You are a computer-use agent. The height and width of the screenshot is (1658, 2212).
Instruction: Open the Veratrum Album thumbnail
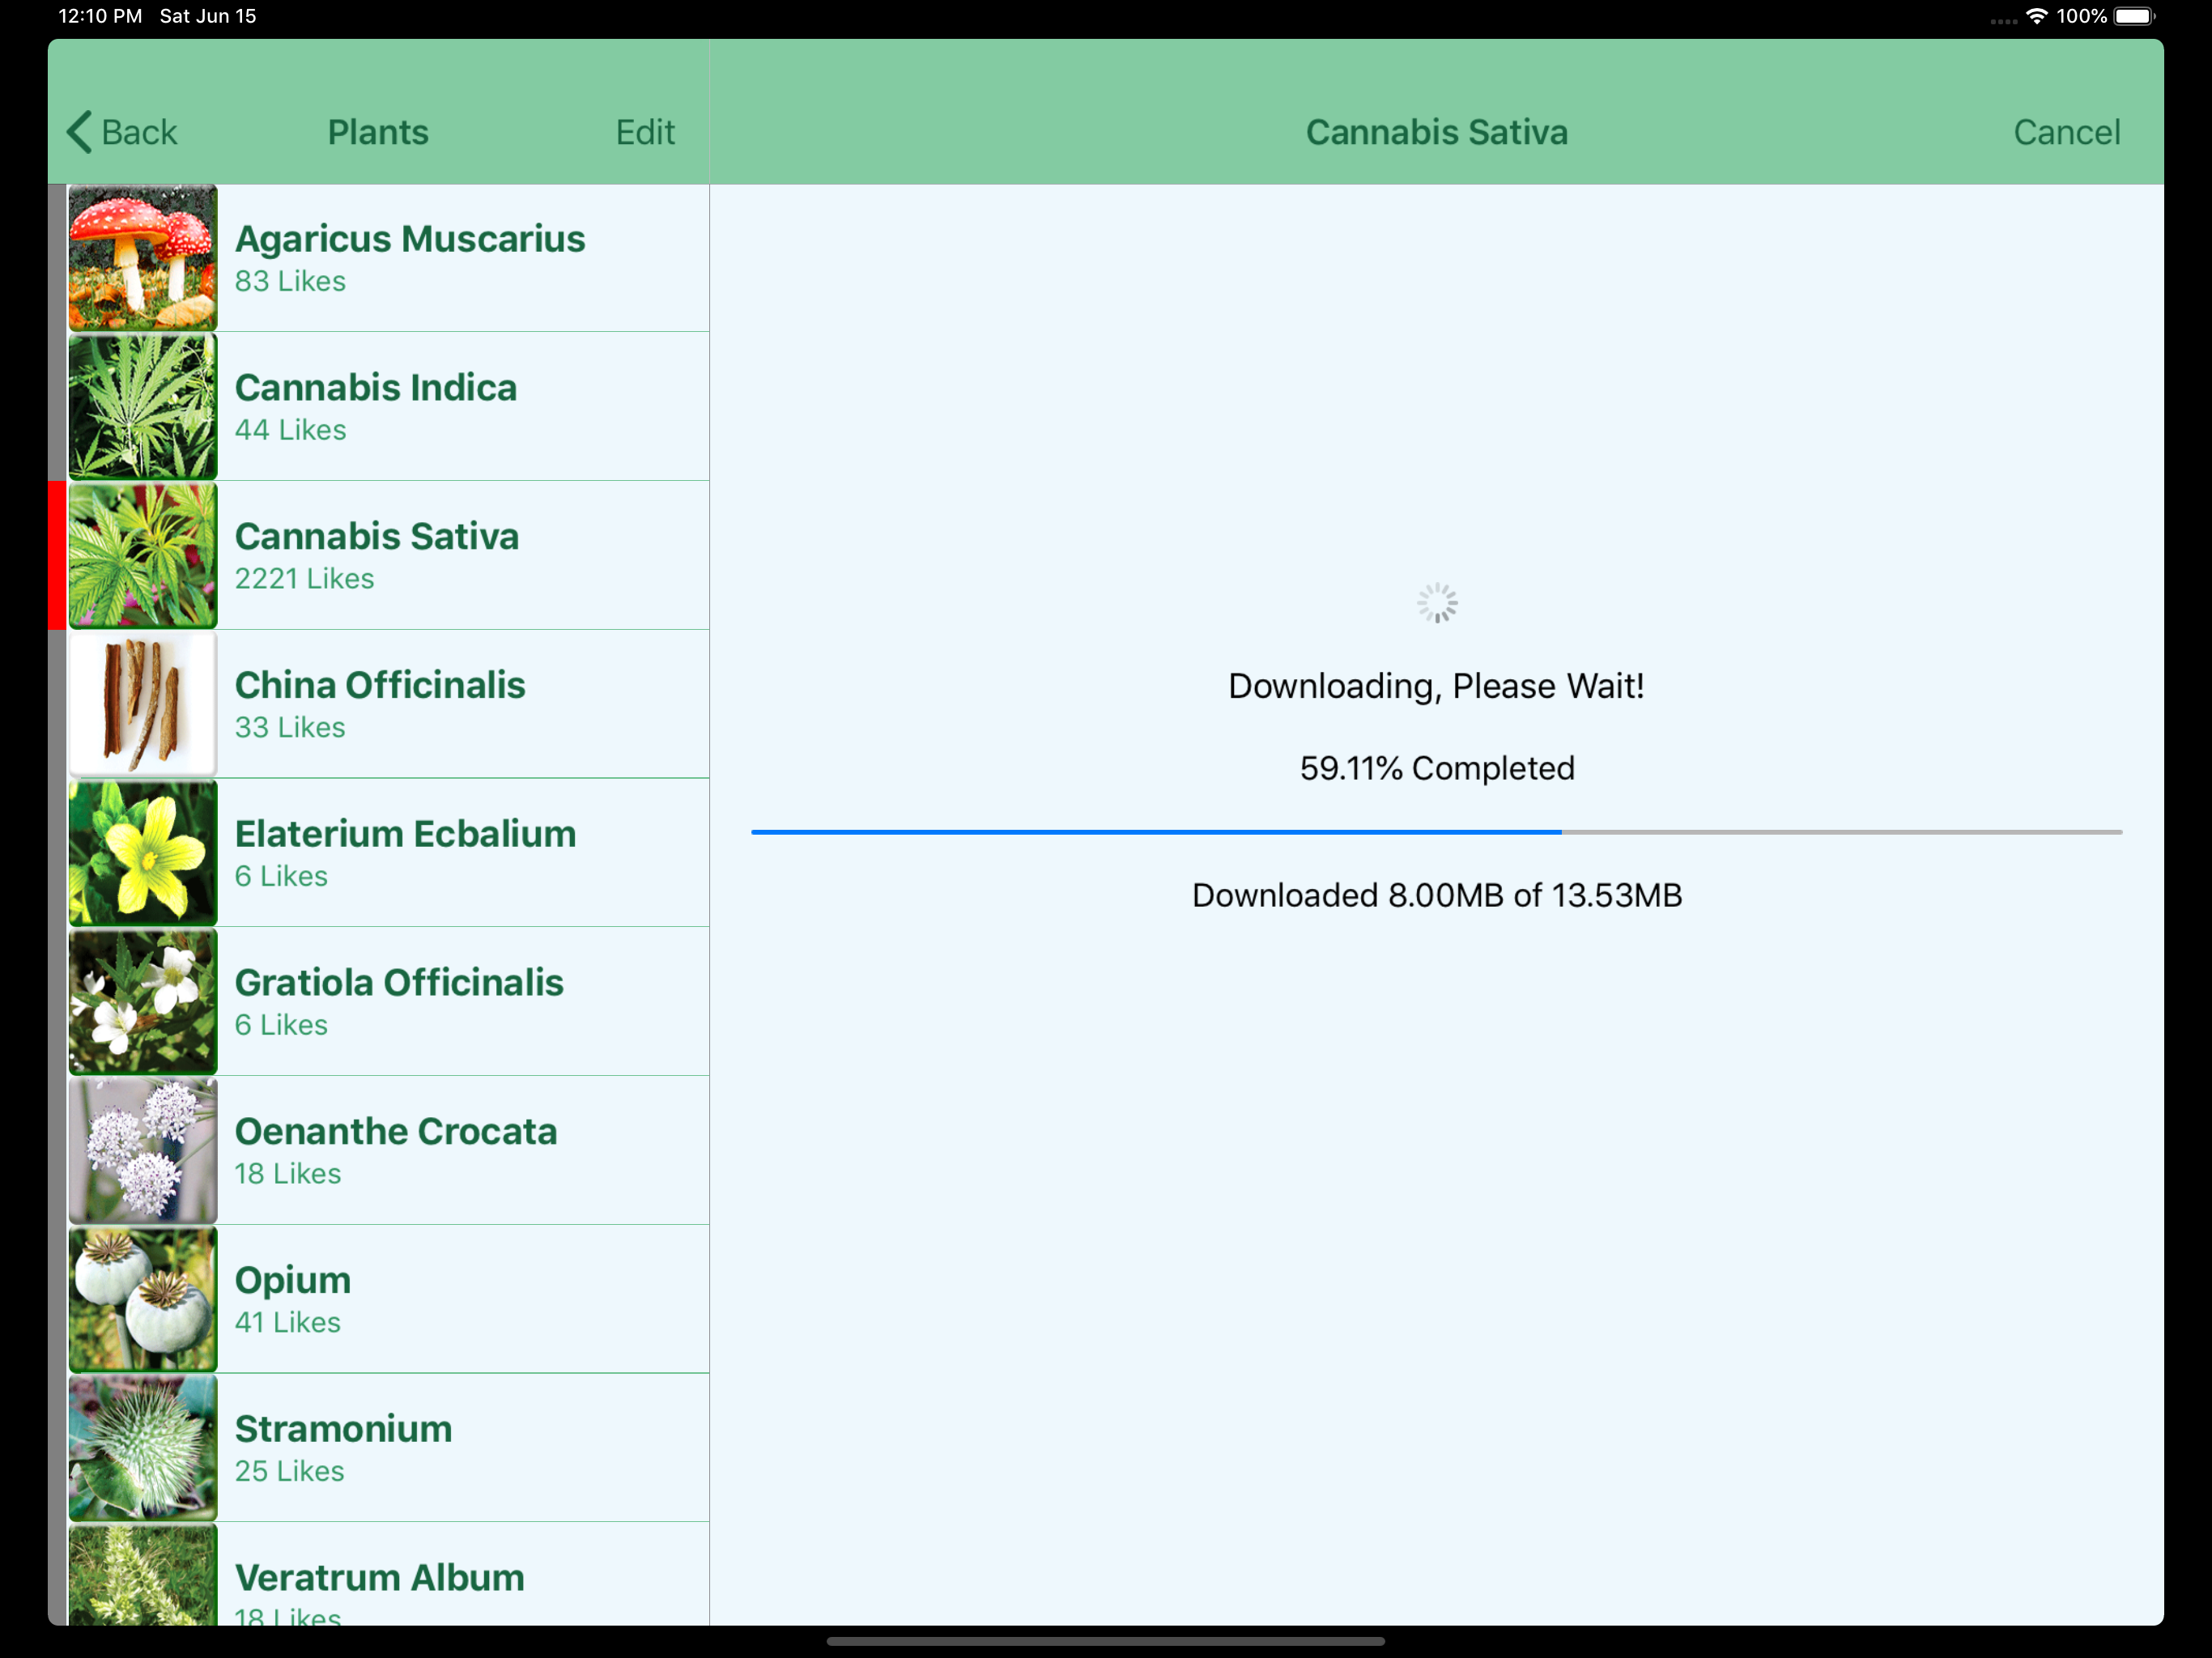point(143,1575)
